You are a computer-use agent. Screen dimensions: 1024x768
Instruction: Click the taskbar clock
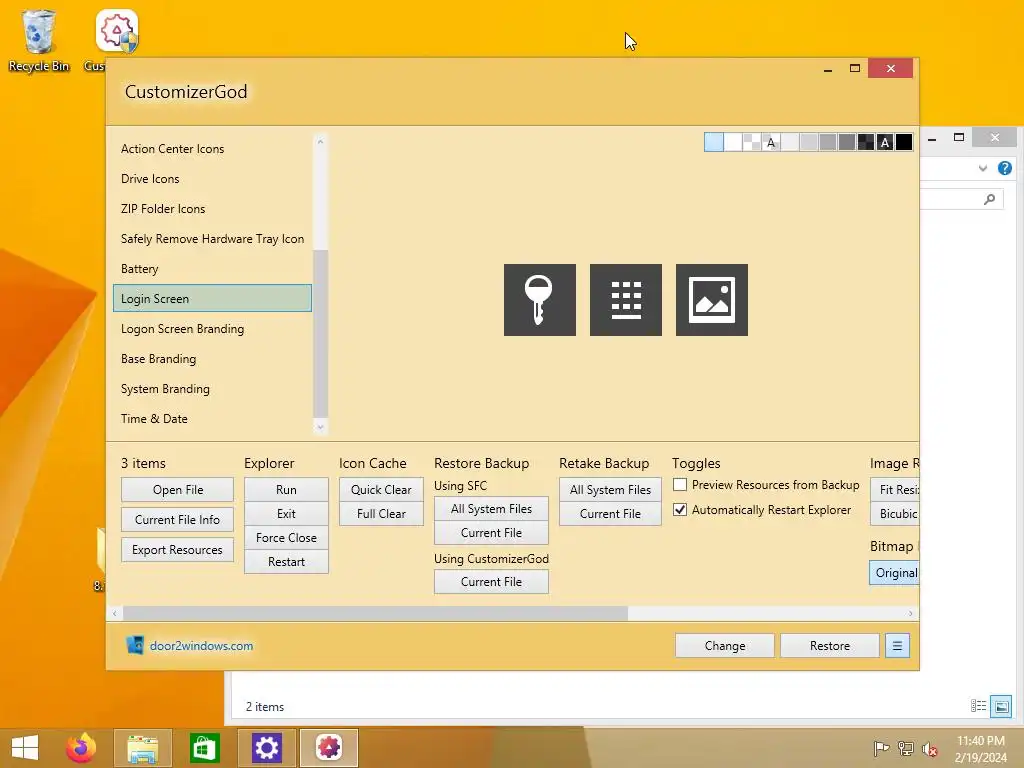[981, 749]
